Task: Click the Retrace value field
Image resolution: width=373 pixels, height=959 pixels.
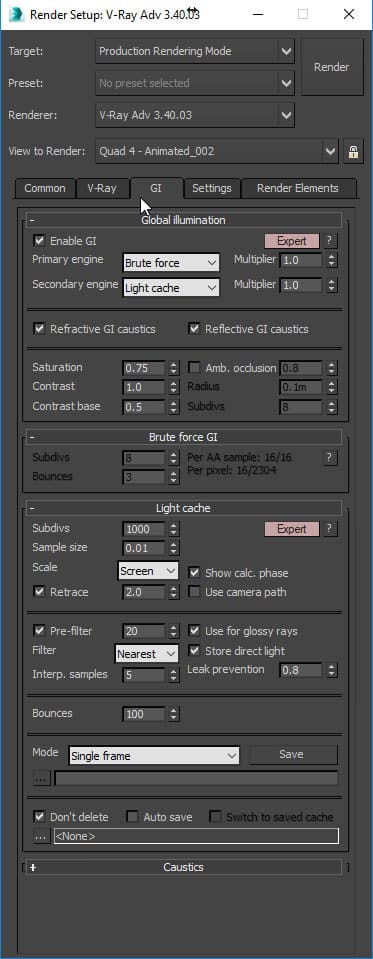Action: point(144,592)
